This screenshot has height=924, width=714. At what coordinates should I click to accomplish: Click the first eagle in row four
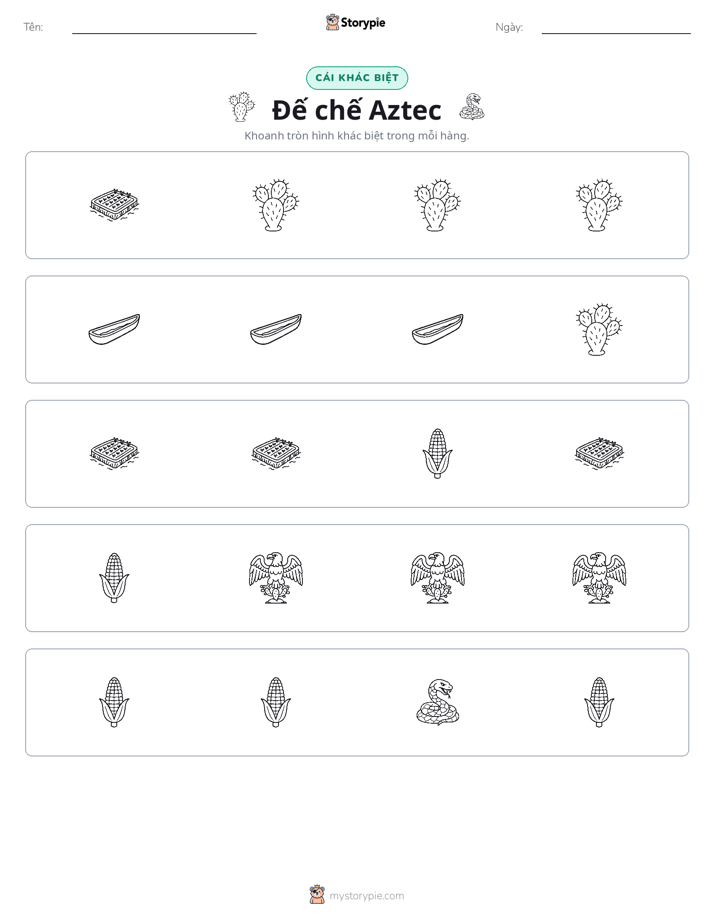click(276, 578)
